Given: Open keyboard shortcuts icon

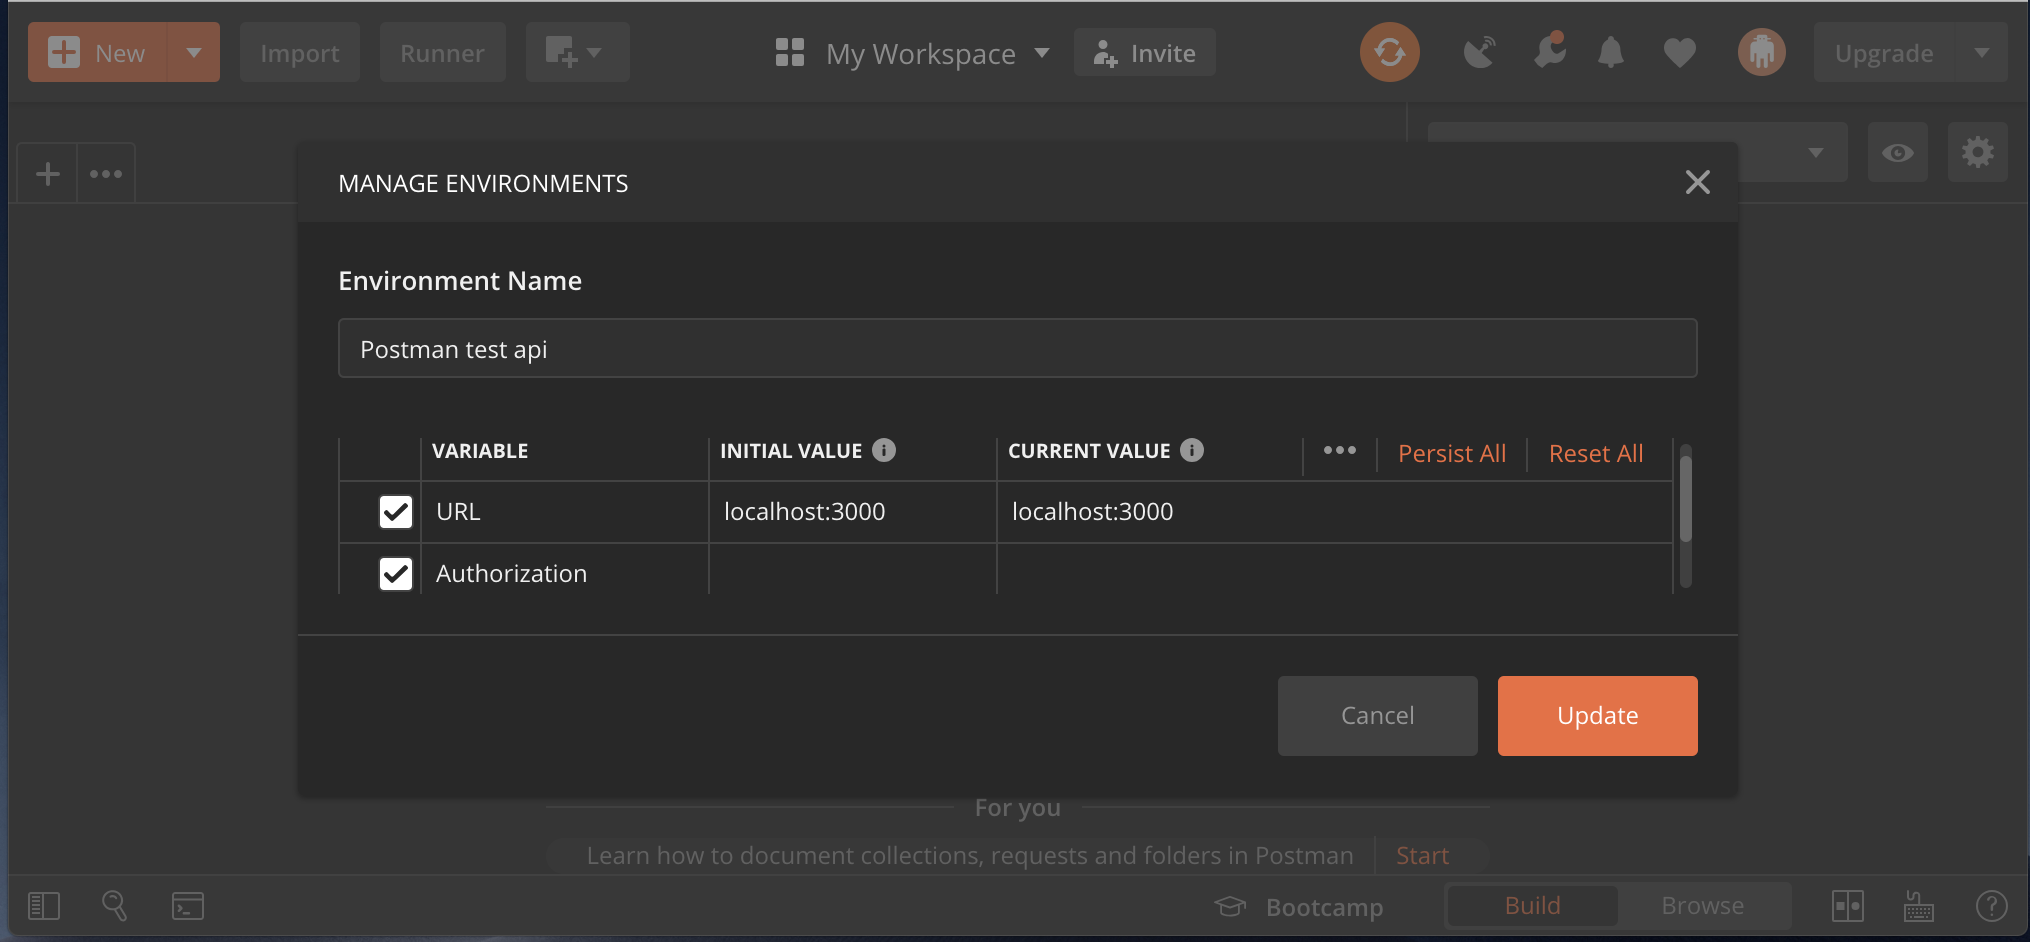Looking at the screenshot, I should click(1918, 906).
